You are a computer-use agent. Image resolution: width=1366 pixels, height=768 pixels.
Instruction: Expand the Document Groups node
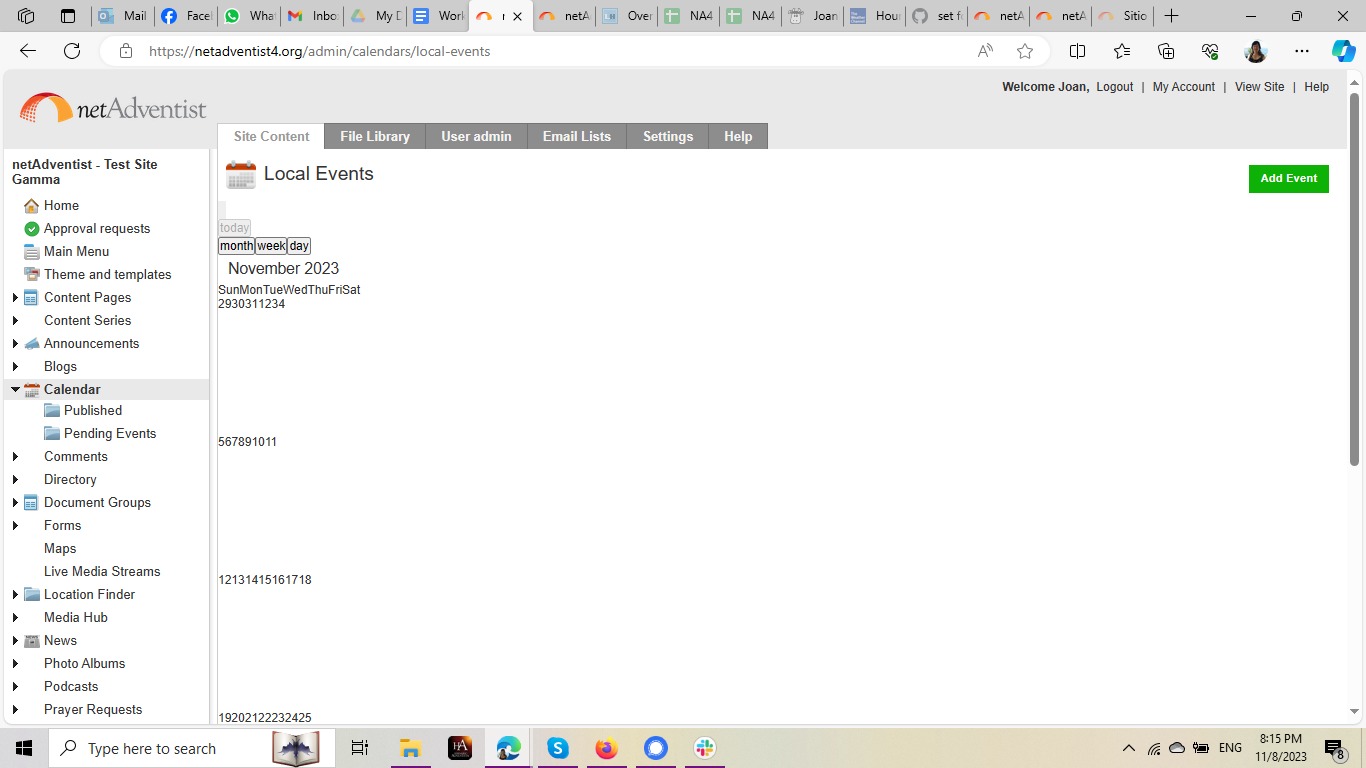15,503
